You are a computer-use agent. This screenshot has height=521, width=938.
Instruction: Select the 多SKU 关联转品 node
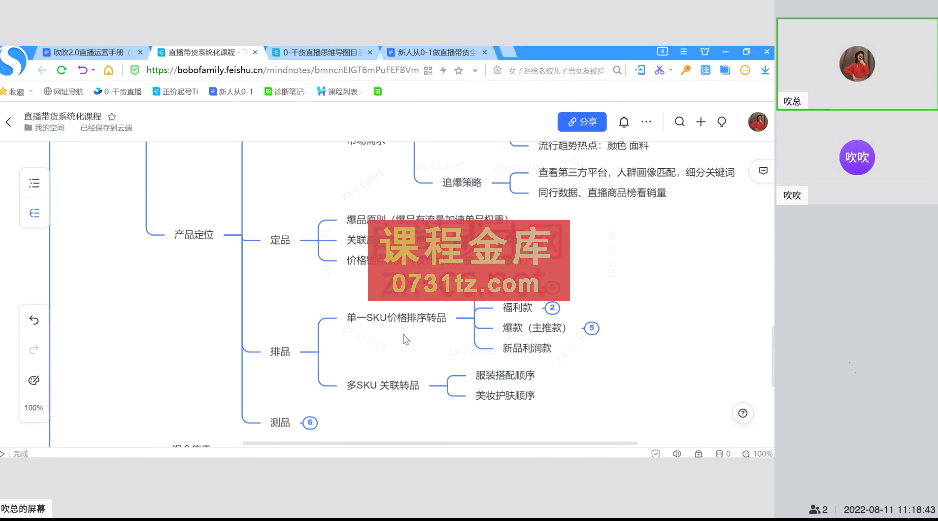coord(383,385)
